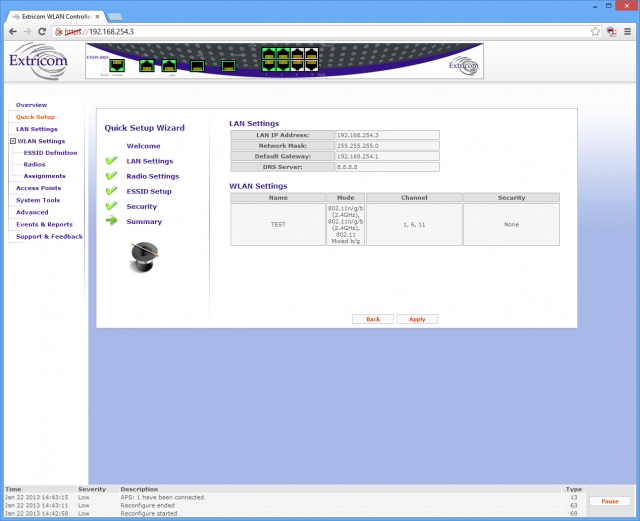Click green checkmark beside Radio Settings step
Viewport: 640px width, 521px height.
[111, 176]
